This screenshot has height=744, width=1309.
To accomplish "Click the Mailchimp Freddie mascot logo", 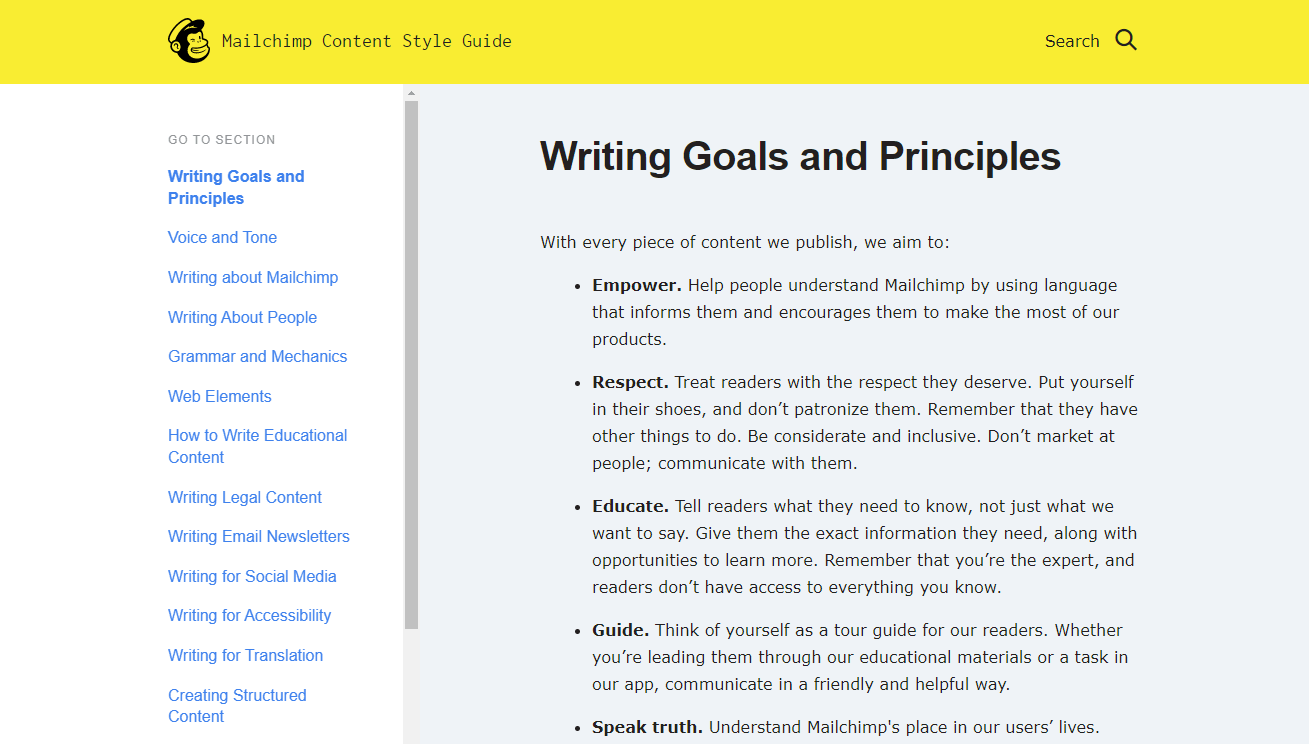I will pyautogui.click(x=188, y=41).
